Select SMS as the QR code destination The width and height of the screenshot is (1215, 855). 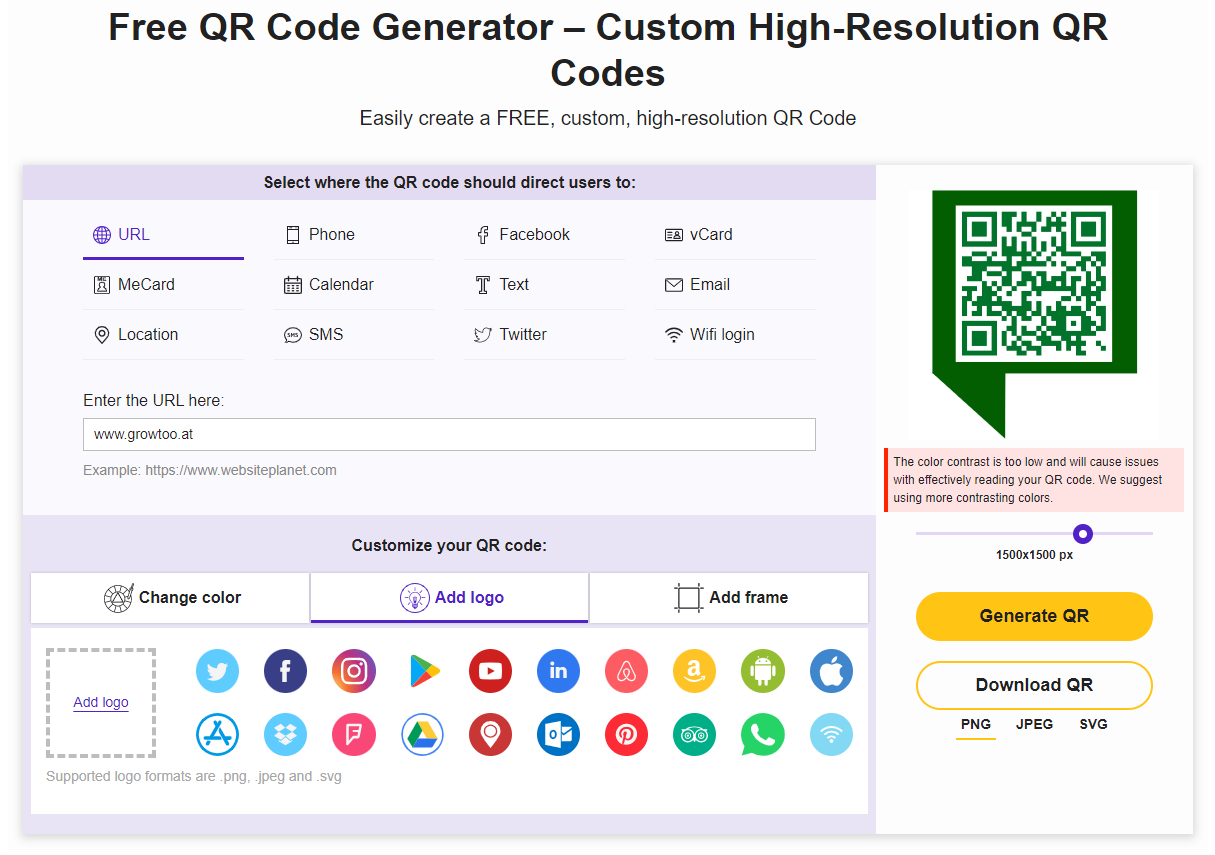[314, 334]
